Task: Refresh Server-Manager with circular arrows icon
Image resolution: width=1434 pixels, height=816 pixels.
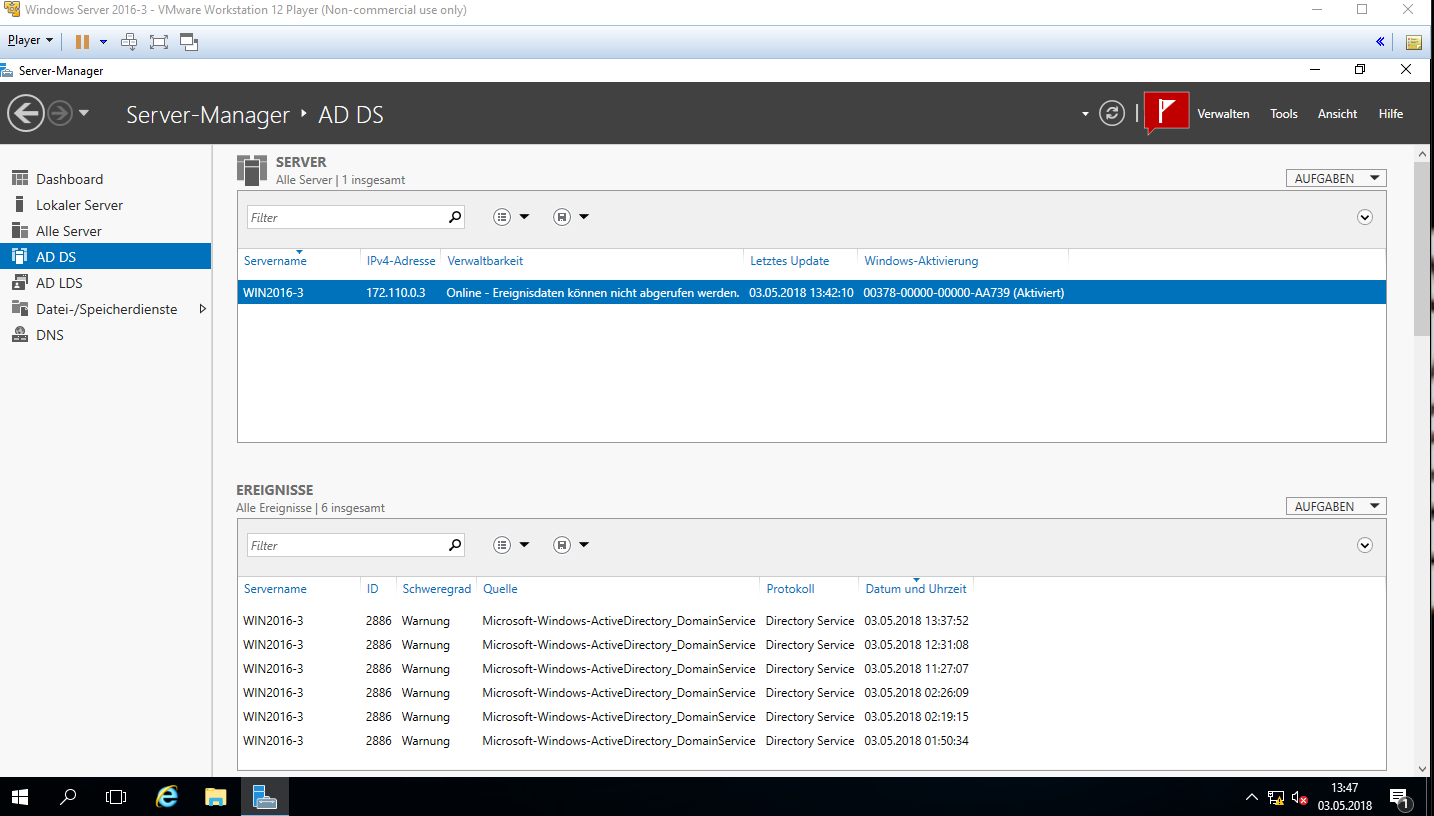Action: (x=1112, y=113)
